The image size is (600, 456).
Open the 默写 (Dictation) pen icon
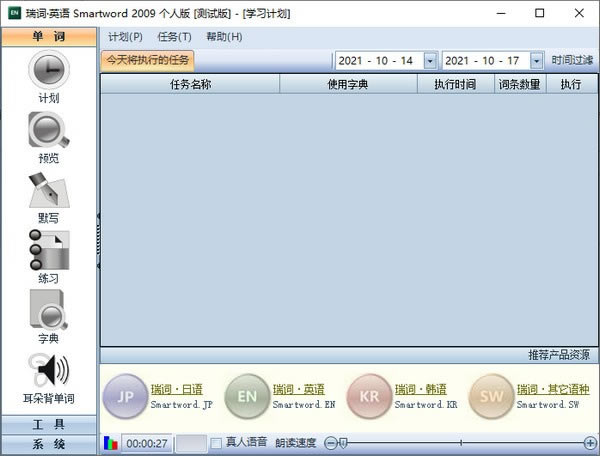pos(48,189)
